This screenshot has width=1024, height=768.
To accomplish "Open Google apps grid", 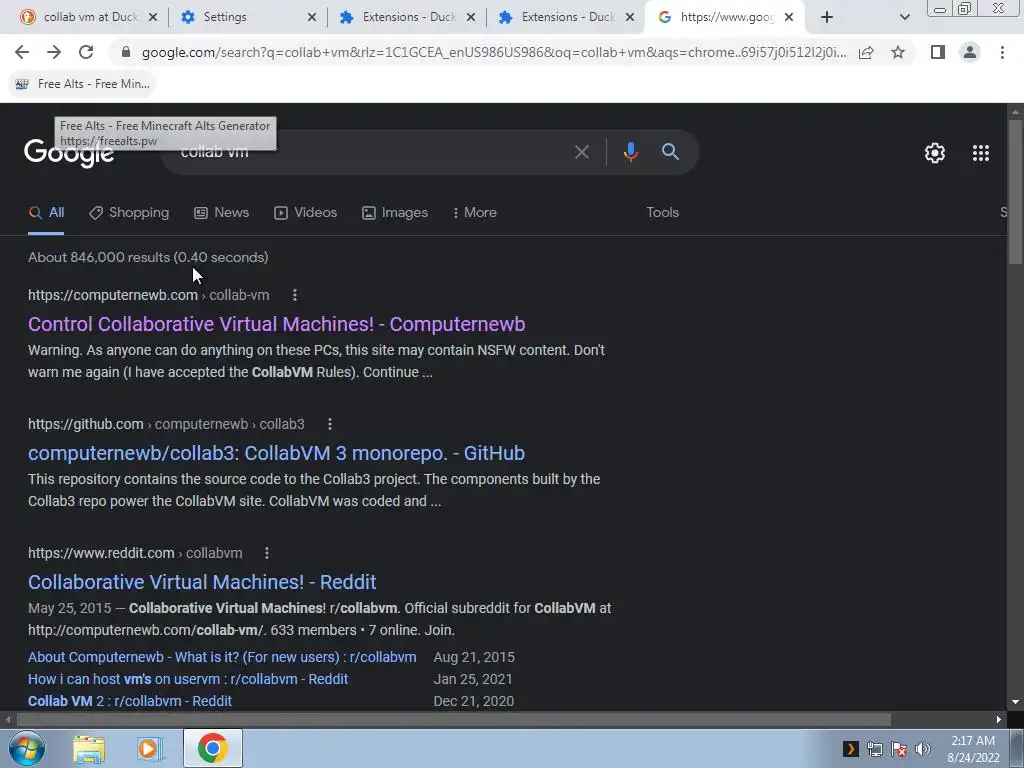I will pyautogui.click(x=981, y=153).
